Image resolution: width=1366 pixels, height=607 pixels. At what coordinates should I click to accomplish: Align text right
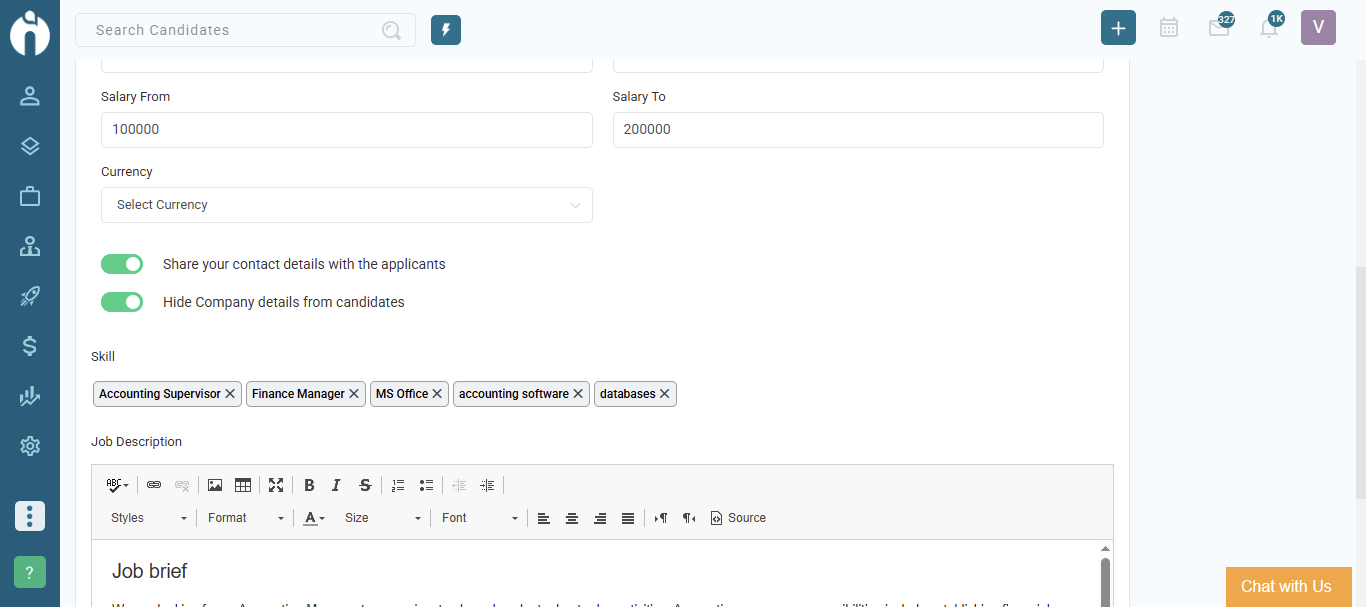point(600,518)
